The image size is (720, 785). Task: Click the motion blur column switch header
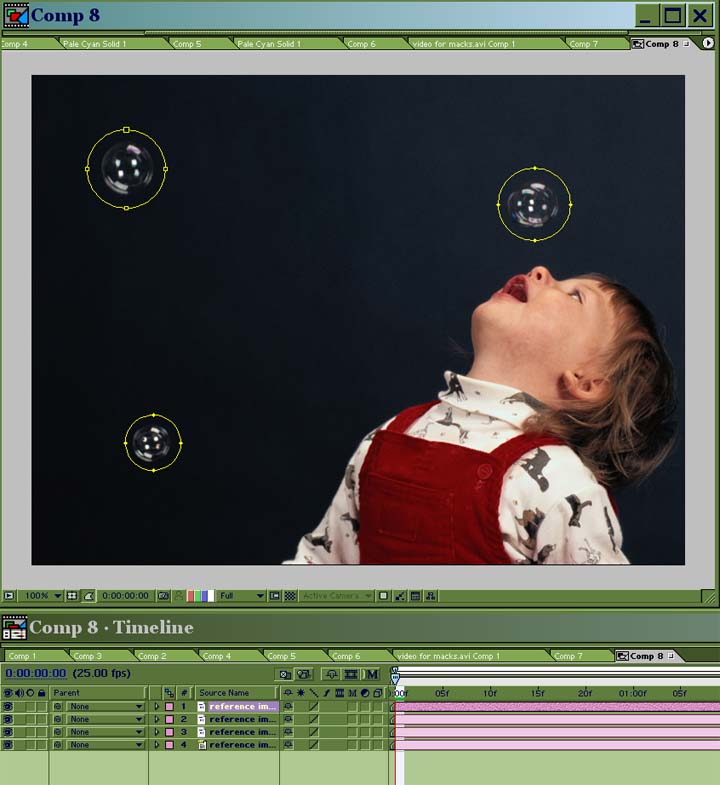(x=352, y=693)
